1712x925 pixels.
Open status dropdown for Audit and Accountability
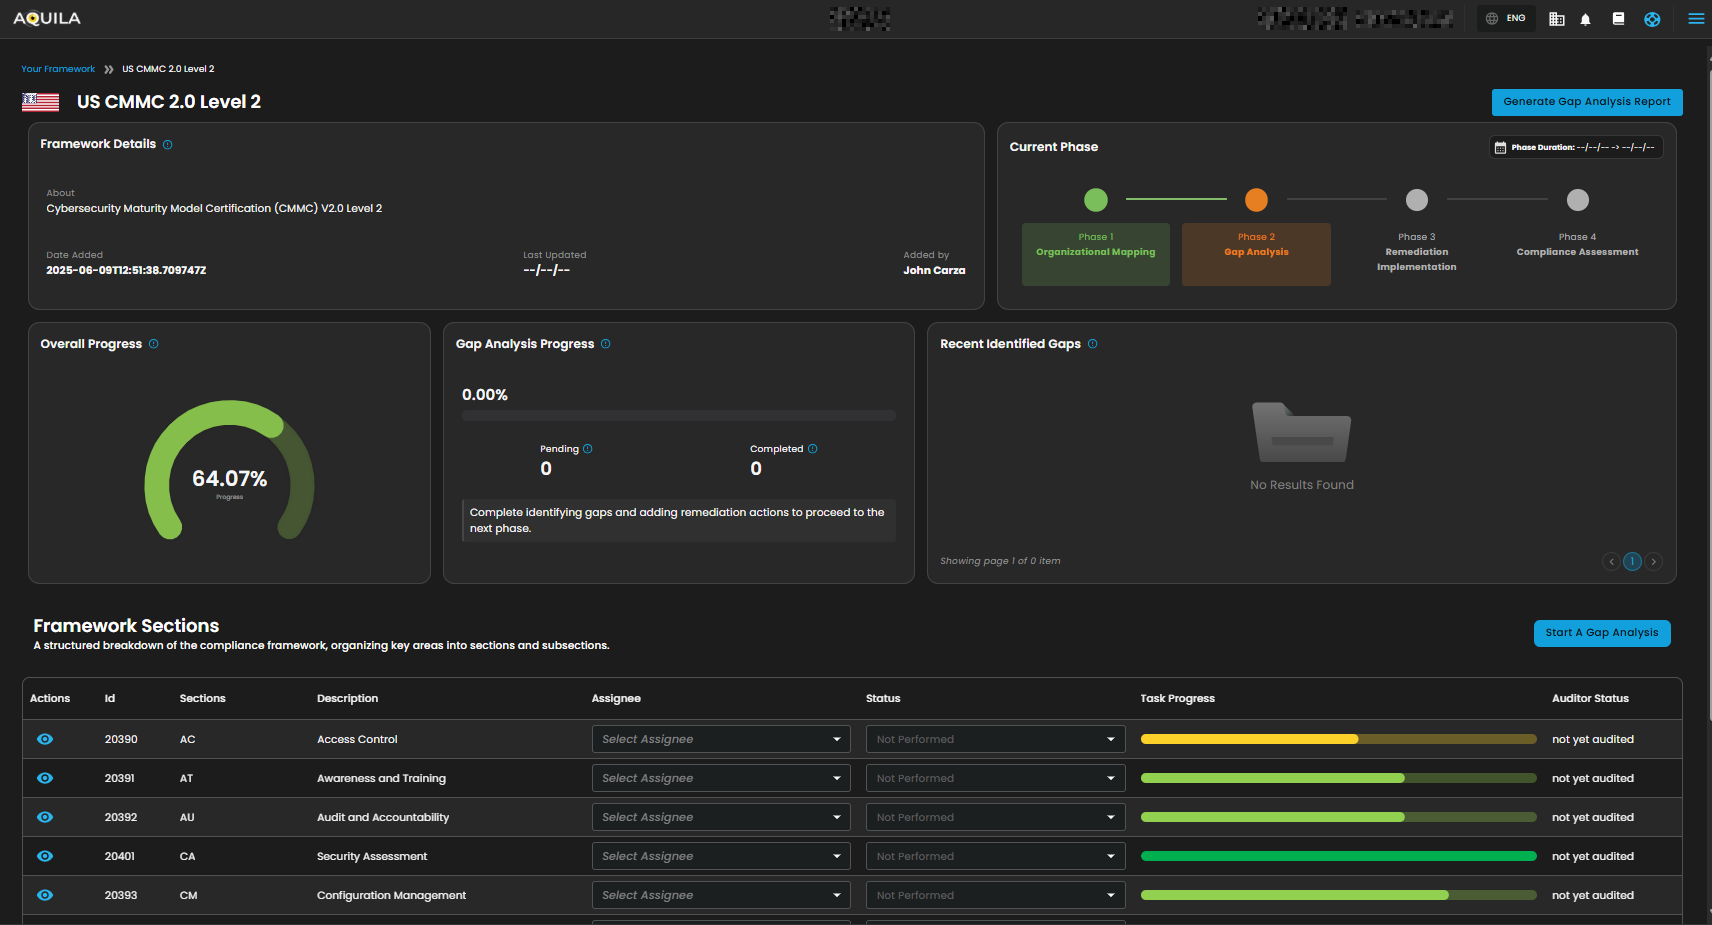[995, 817]
